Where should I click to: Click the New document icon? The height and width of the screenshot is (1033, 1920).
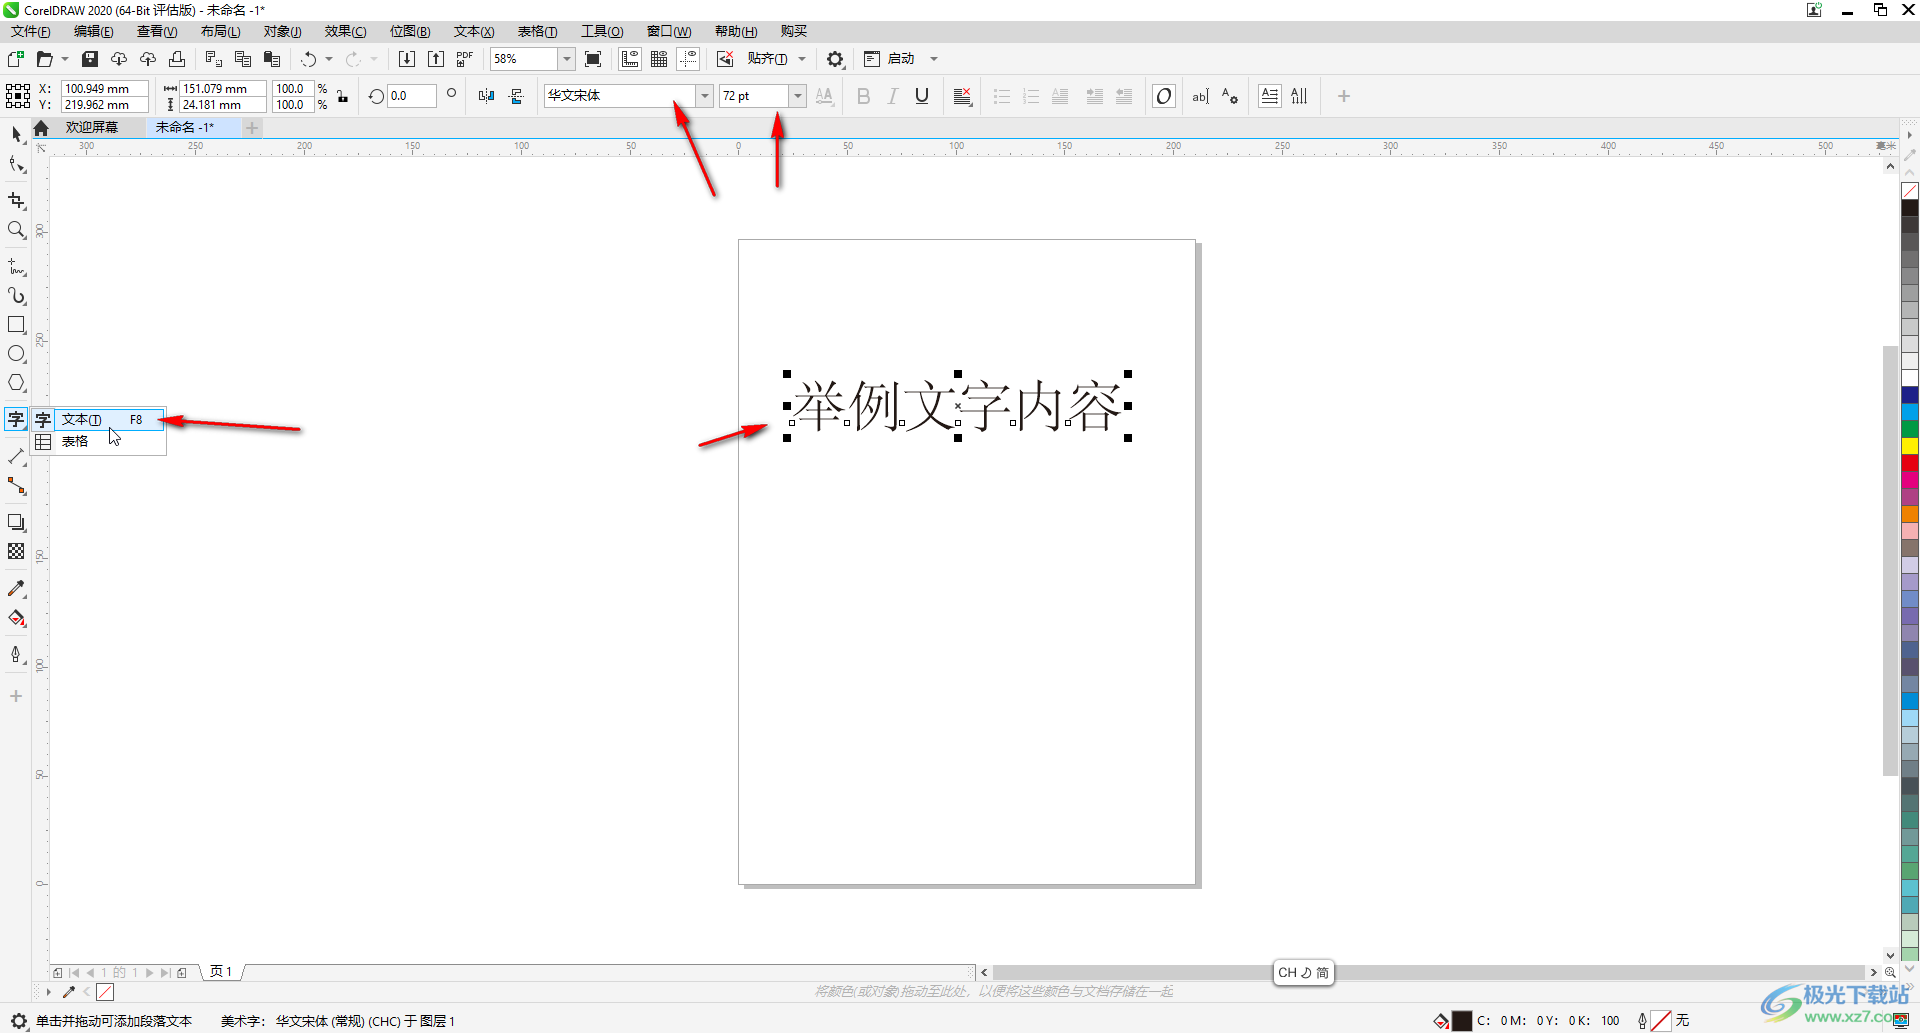pos(16,59)
